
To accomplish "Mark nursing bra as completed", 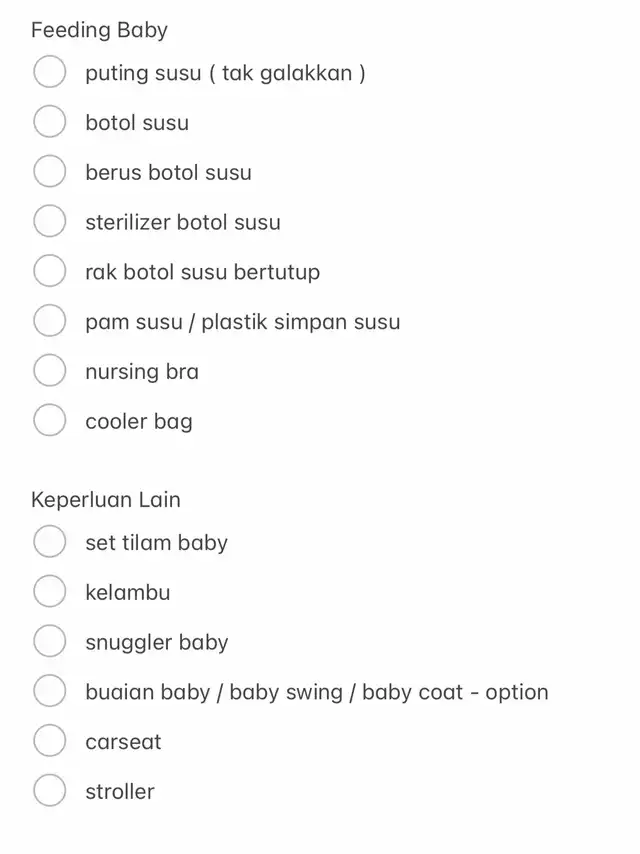I will pyautogui.click(x=50, y=370).
